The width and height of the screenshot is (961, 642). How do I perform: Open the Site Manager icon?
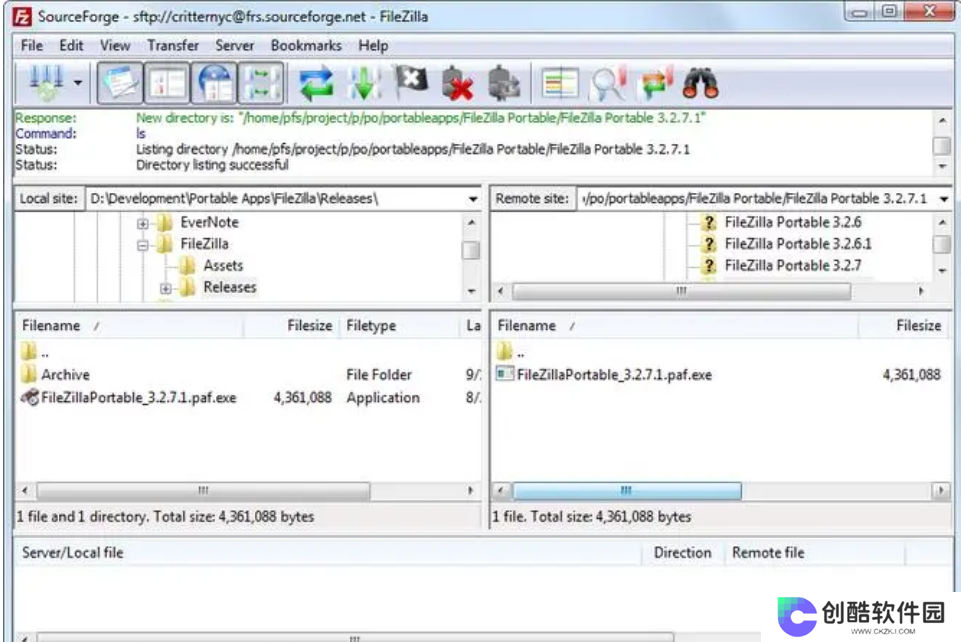[x=47, y=82]
